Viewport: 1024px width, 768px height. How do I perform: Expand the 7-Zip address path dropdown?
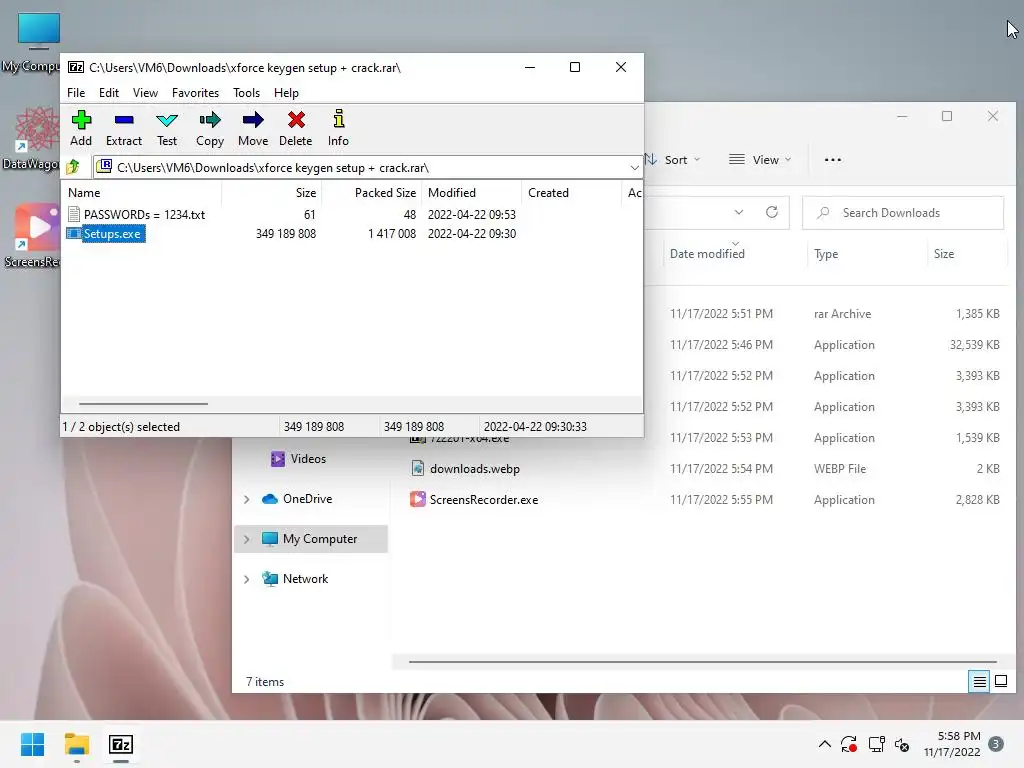click(634, 168)
